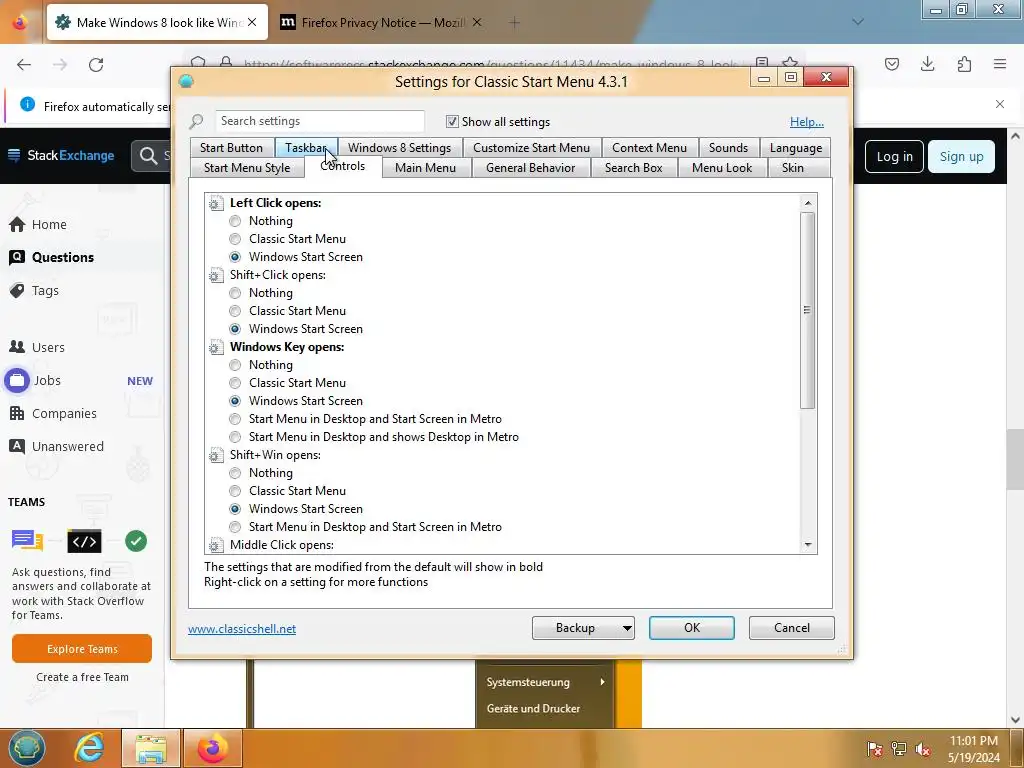Click the settings search magnifier icon
The image size is (1024, 768).
[x=197, y=121]
